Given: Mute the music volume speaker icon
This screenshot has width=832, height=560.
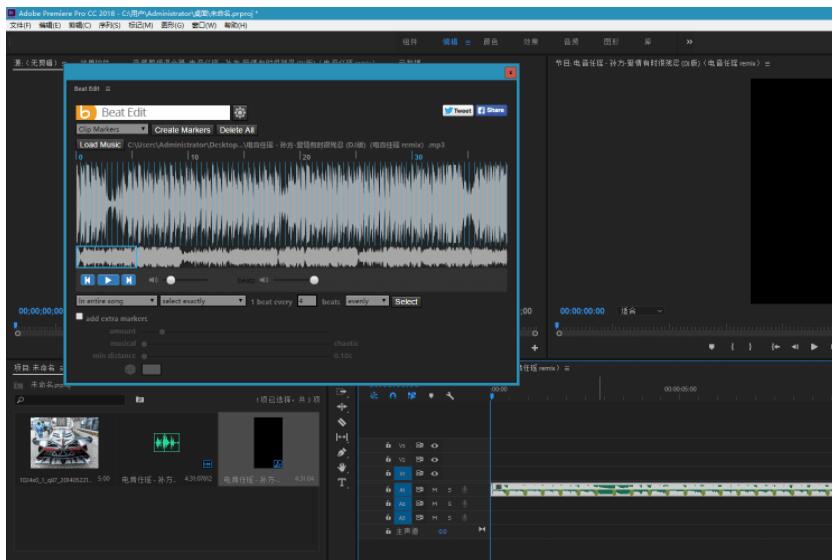Looking at the screenshot, I should [153, 280].
